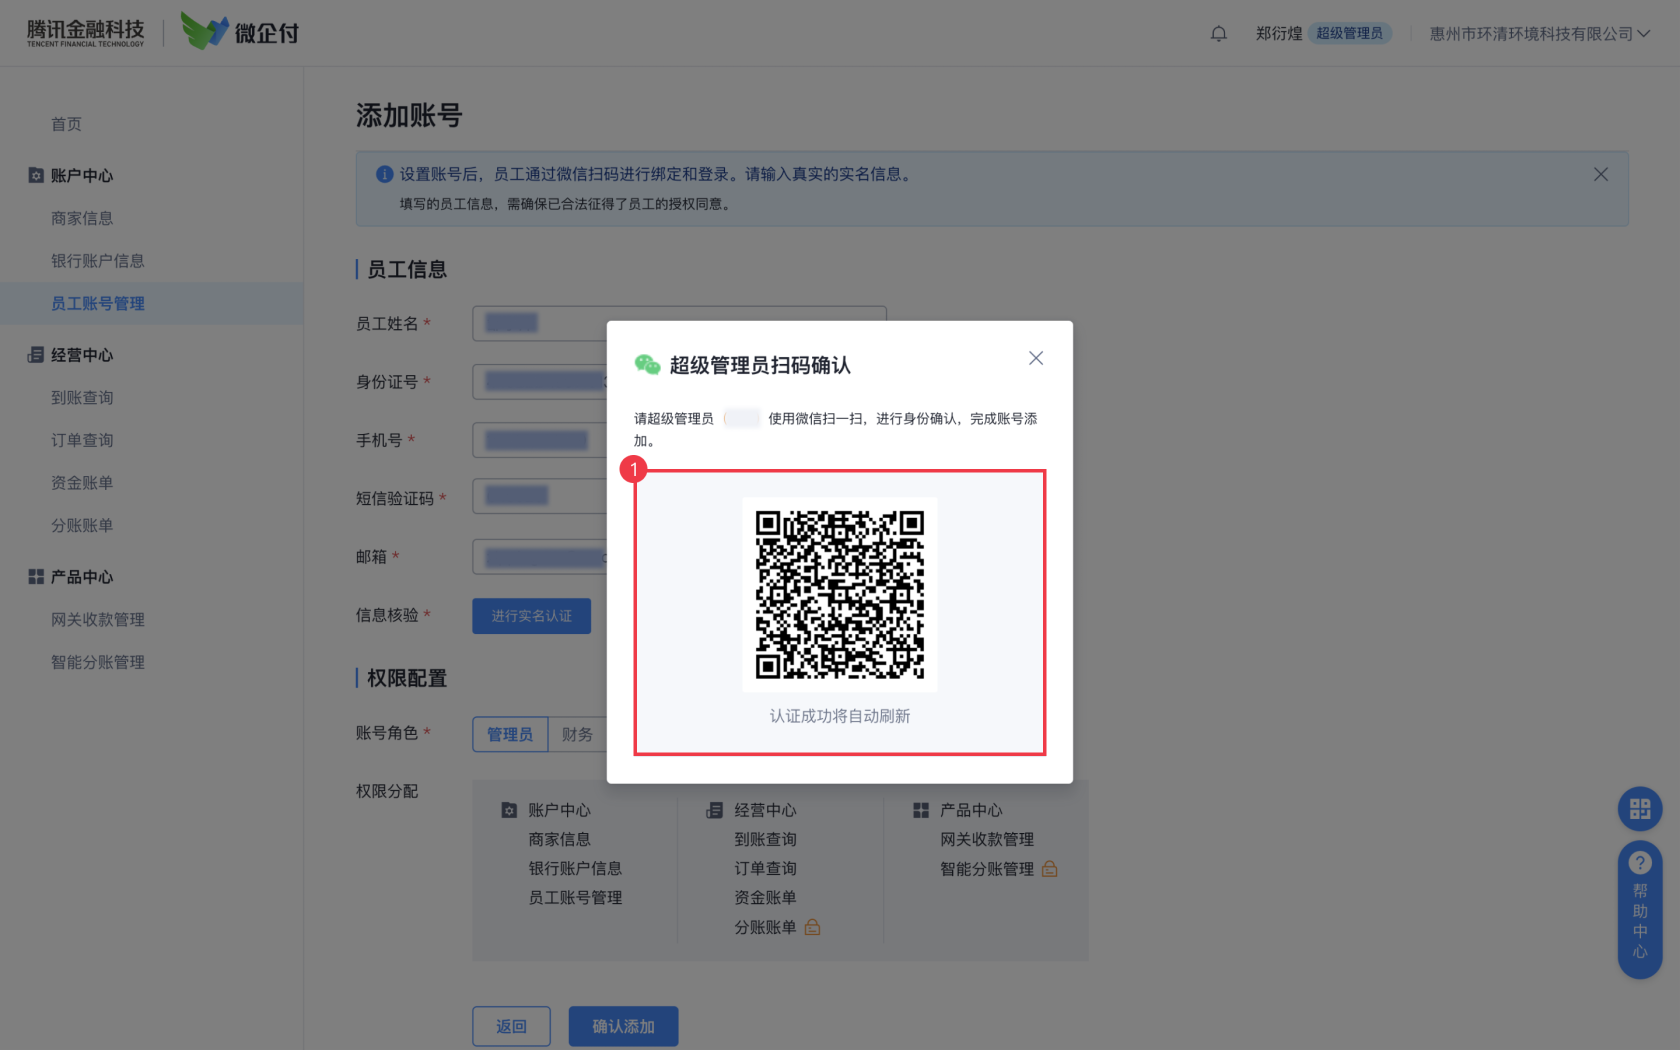Image resolution: width=1680 pixels, height=1050 pixels.
Task: Click the 产品中心 sidebar section icon
Action: [x=36, y=577]
